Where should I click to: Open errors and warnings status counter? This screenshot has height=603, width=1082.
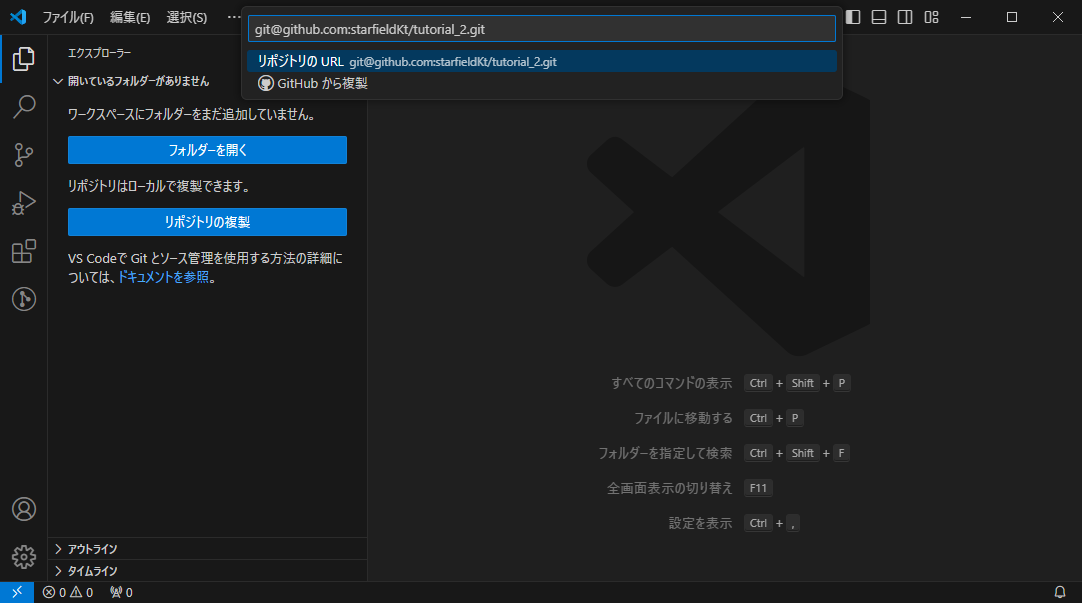pos(68,592)
